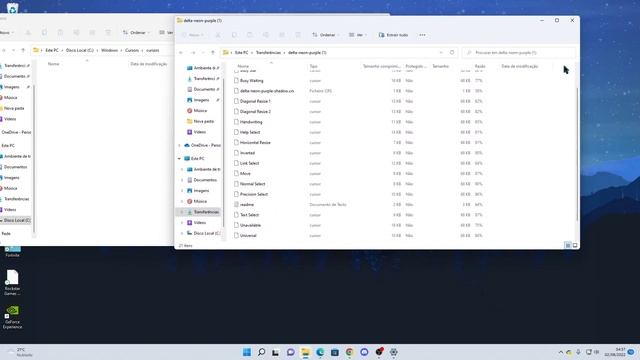This screenshot has width=640, height=360.
Task: Open the address bar history dropdown arrow
Action: click(441, 53)
